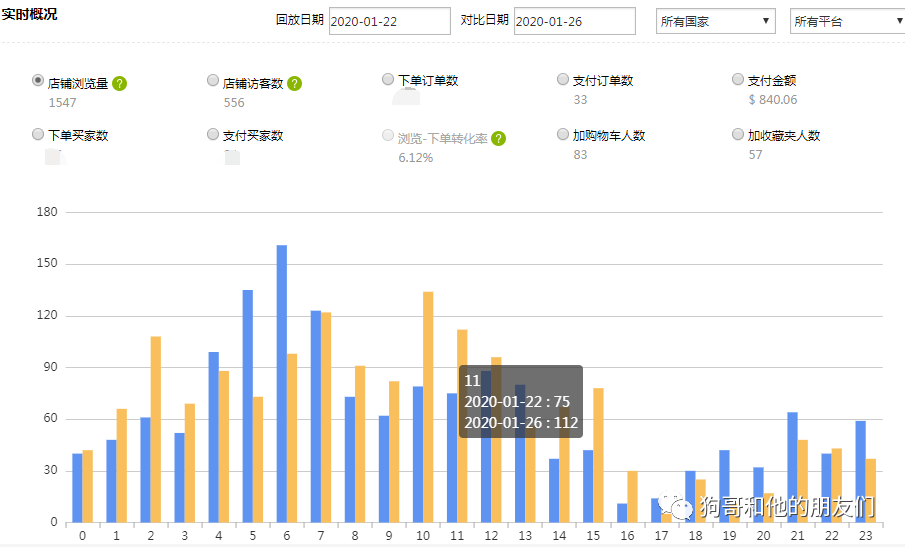Click the blue bar at hour 0

tap(77, 488)
